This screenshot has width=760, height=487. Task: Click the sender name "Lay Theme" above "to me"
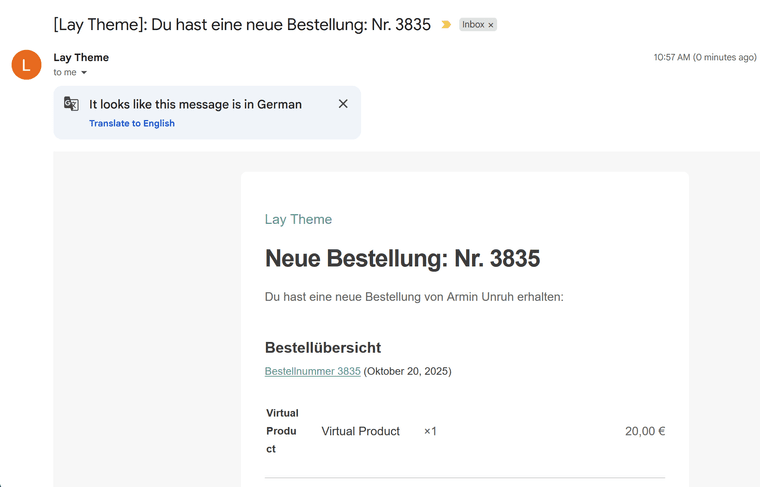pyautogui.click(x=81, y=58)
